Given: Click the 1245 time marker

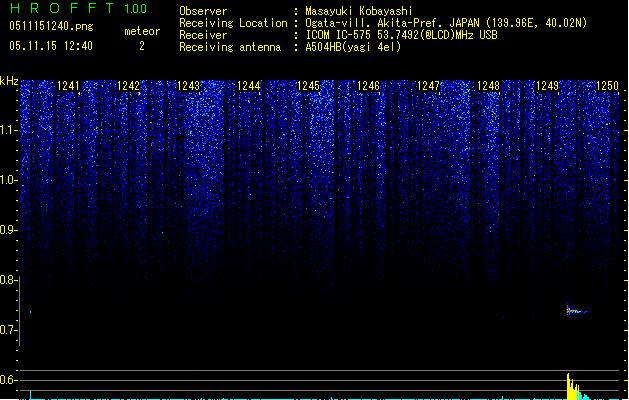Looking at the screenshot, I should pos(308,86).
